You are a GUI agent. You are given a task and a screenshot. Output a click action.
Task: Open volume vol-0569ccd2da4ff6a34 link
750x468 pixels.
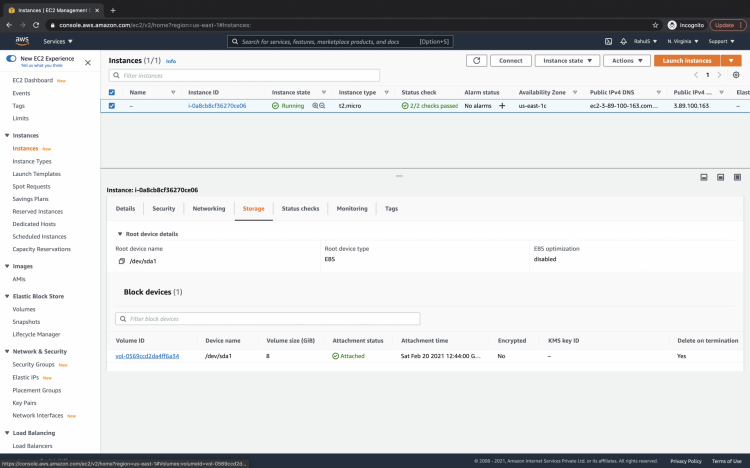147,356
